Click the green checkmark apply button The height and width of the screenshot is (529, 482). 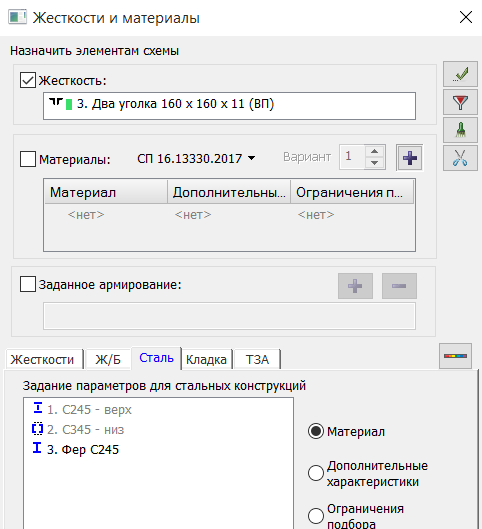point(460,74)
